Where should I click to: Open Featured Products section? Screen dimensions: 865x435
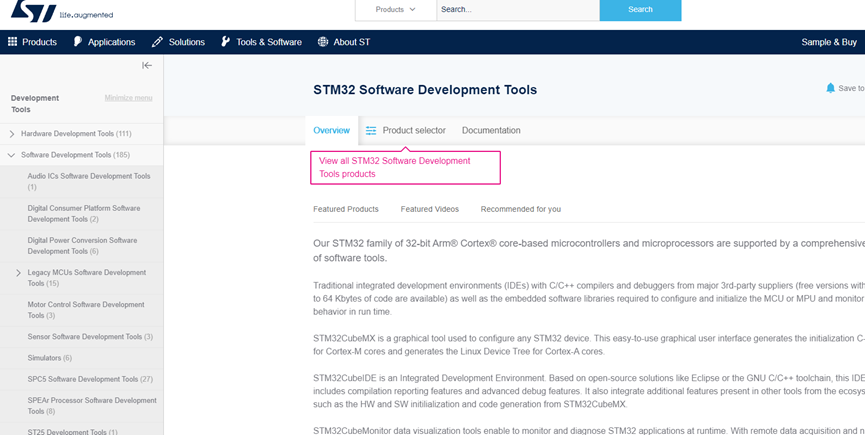(x=346, y=209)
